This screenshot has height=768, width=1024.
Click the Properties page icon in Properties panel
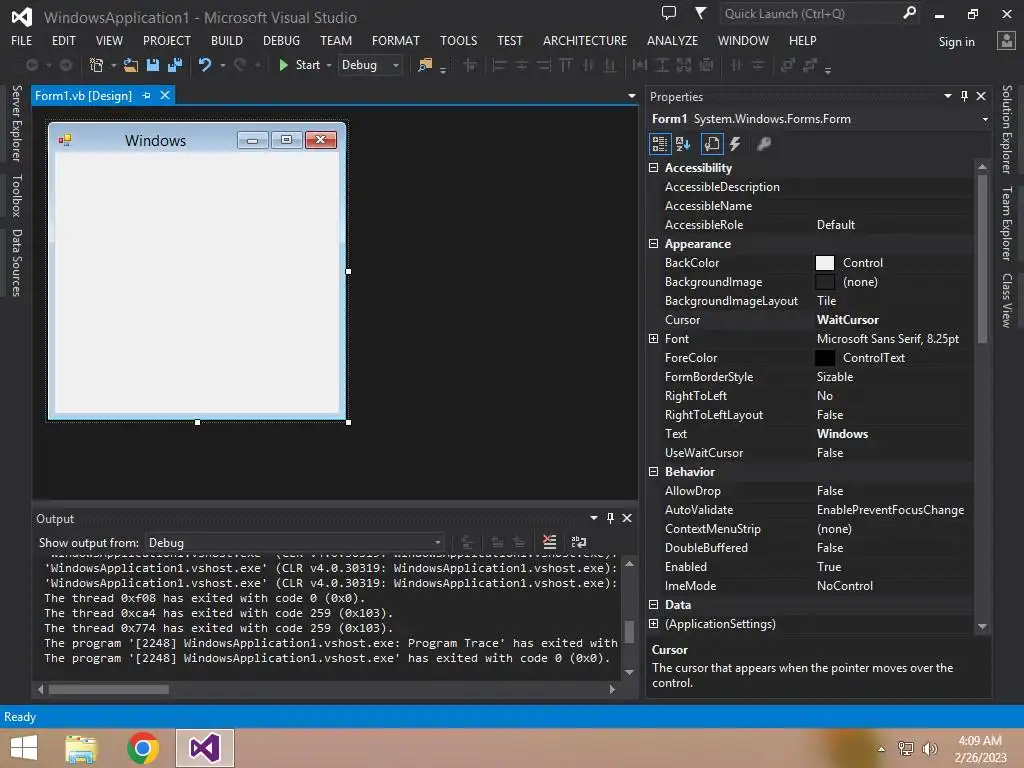712,144
